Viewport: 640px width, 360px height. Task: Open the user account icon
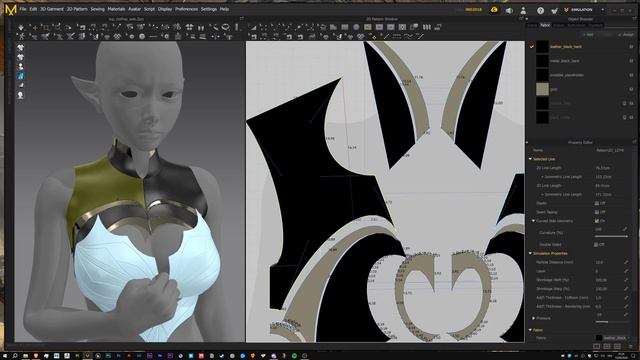523,10
